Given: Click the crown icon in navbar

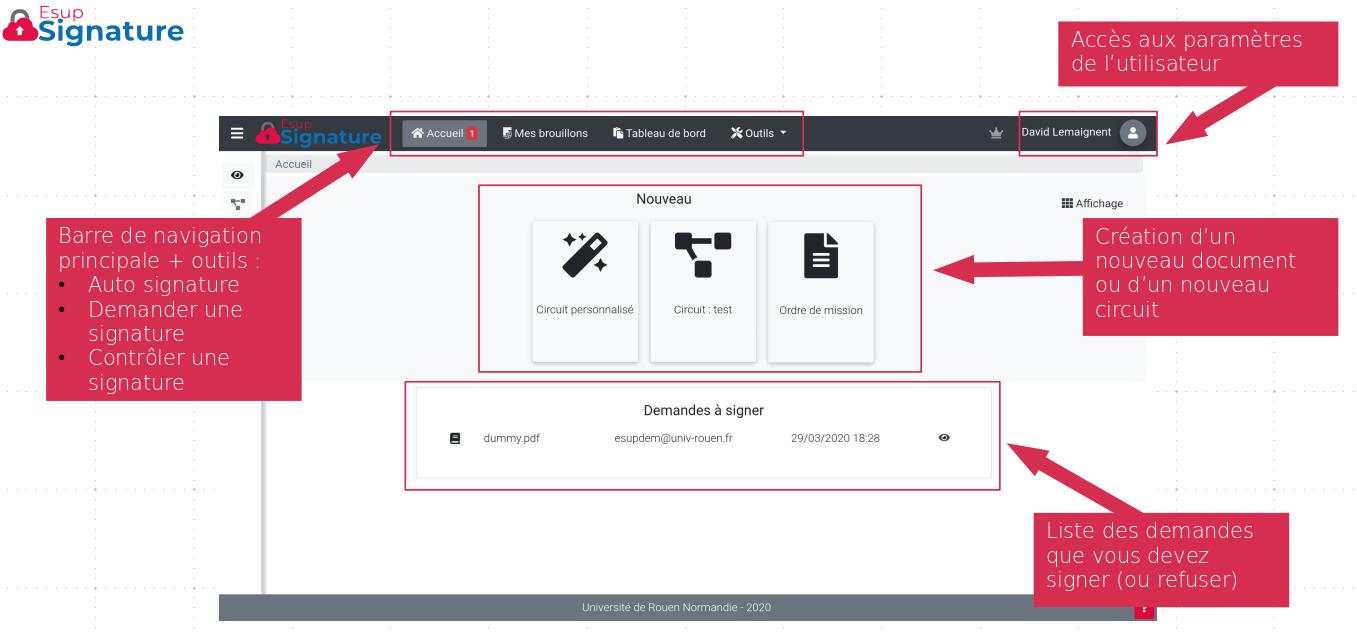Looking at the screenshot, I should (995, 133).
